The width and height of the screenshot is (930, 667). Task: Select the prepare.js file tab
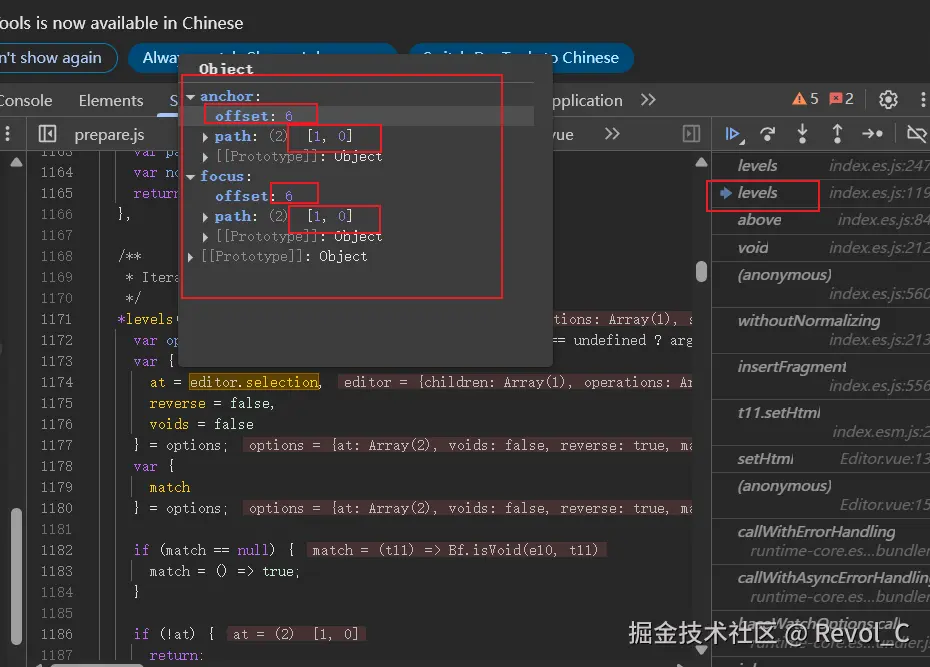[x=109, y=135]
